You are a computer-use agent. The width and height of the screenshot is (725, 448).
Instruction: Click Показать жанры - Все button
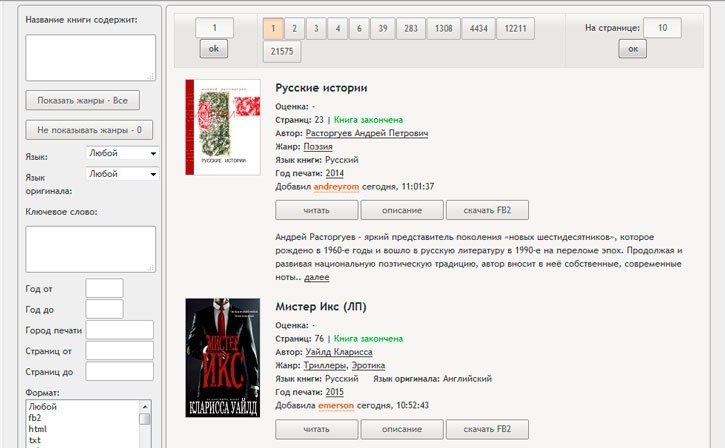pyautogui.click(x=82, y=100)
